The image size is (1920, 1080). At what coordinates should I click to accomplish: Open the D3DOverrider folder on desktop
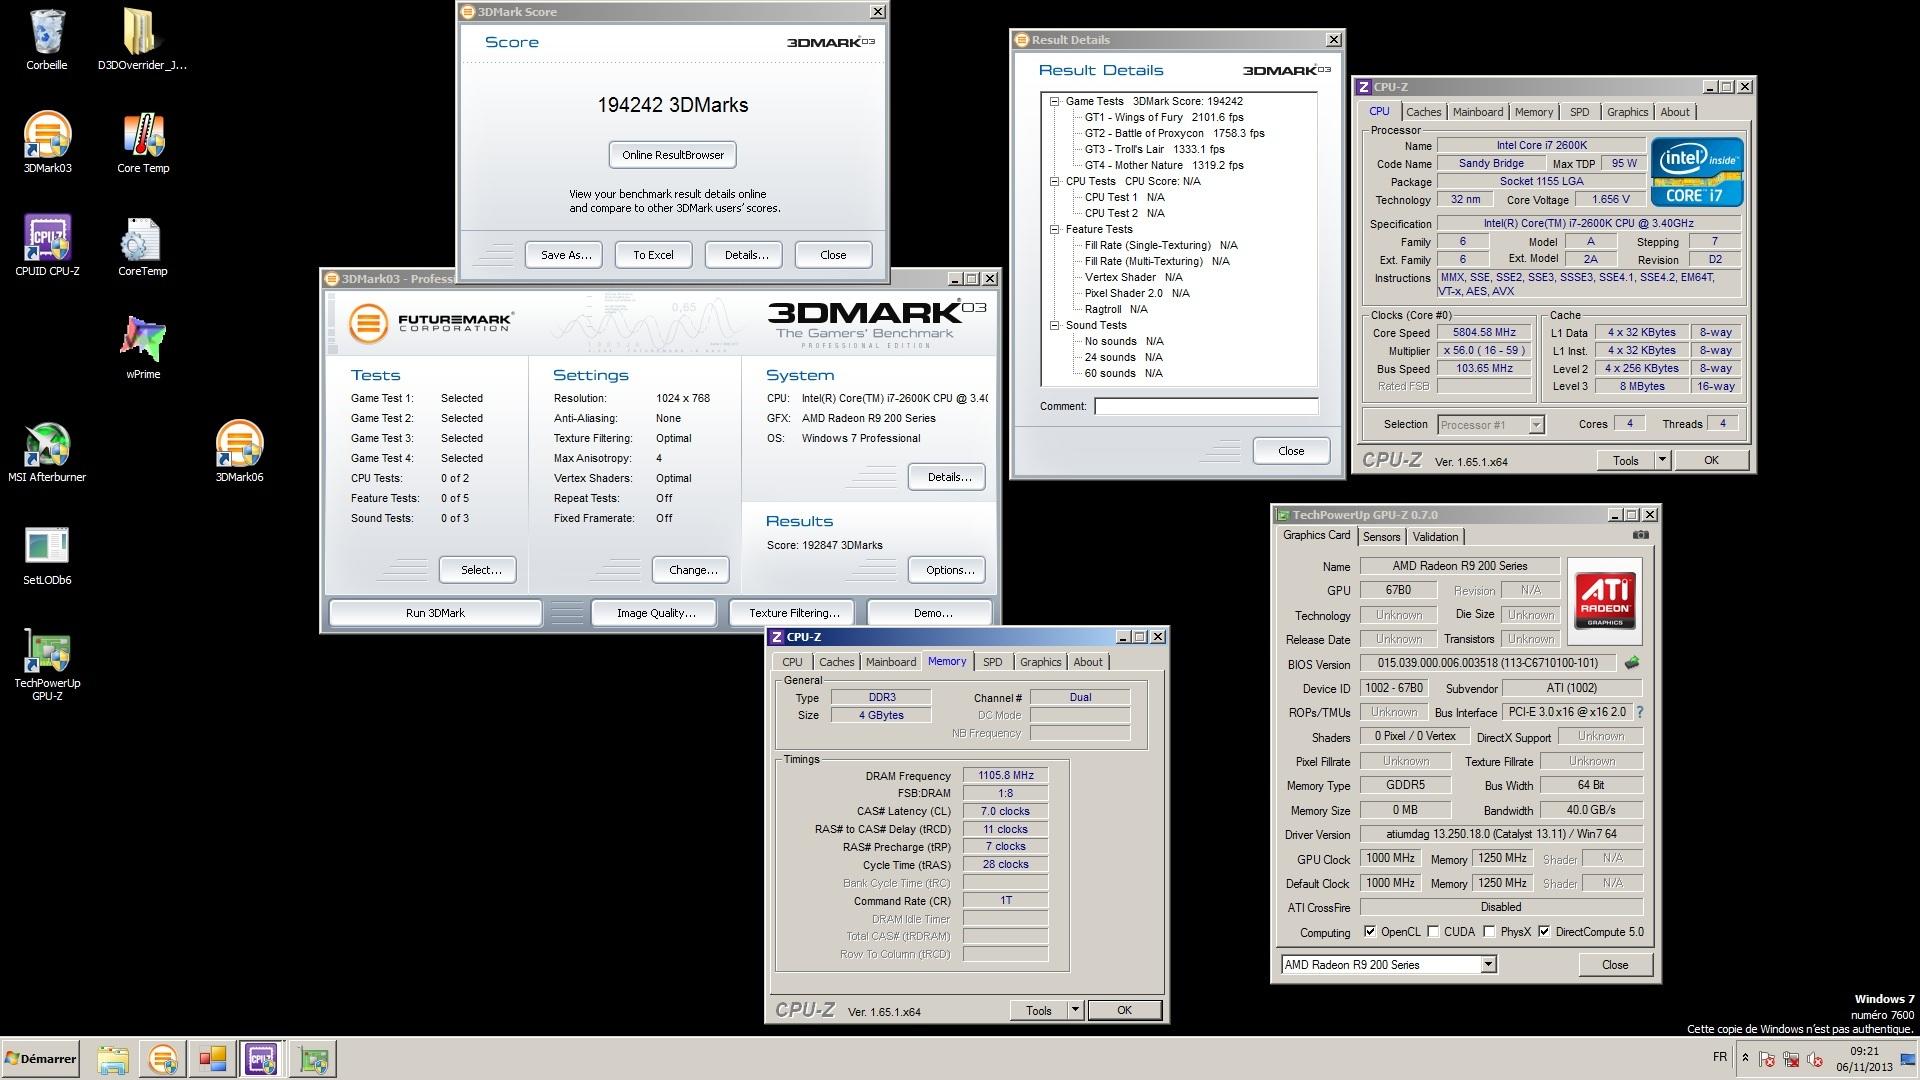(x=142, y=40)
